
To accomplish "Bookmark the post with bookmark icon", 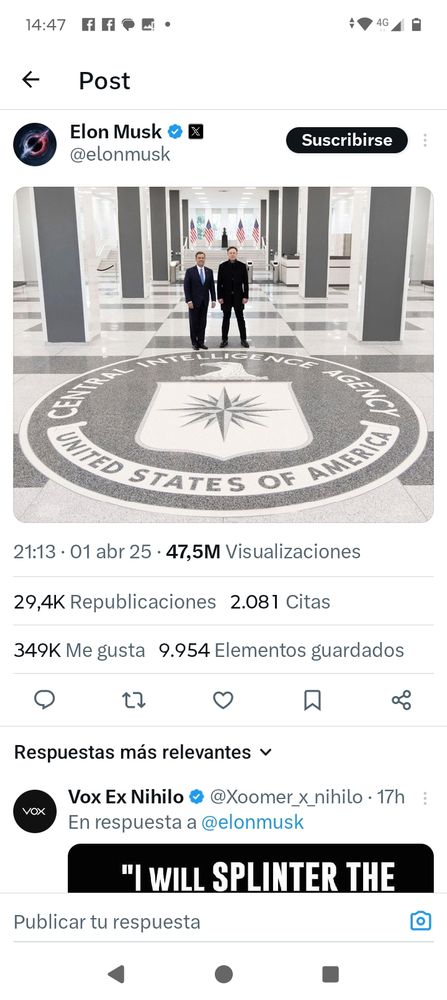I will (x=312, y=700).
